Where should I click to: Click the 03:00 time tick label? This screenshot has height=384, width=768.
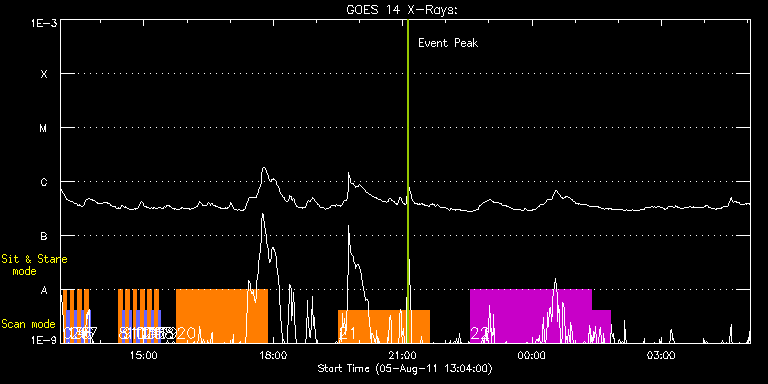[661, 355]
